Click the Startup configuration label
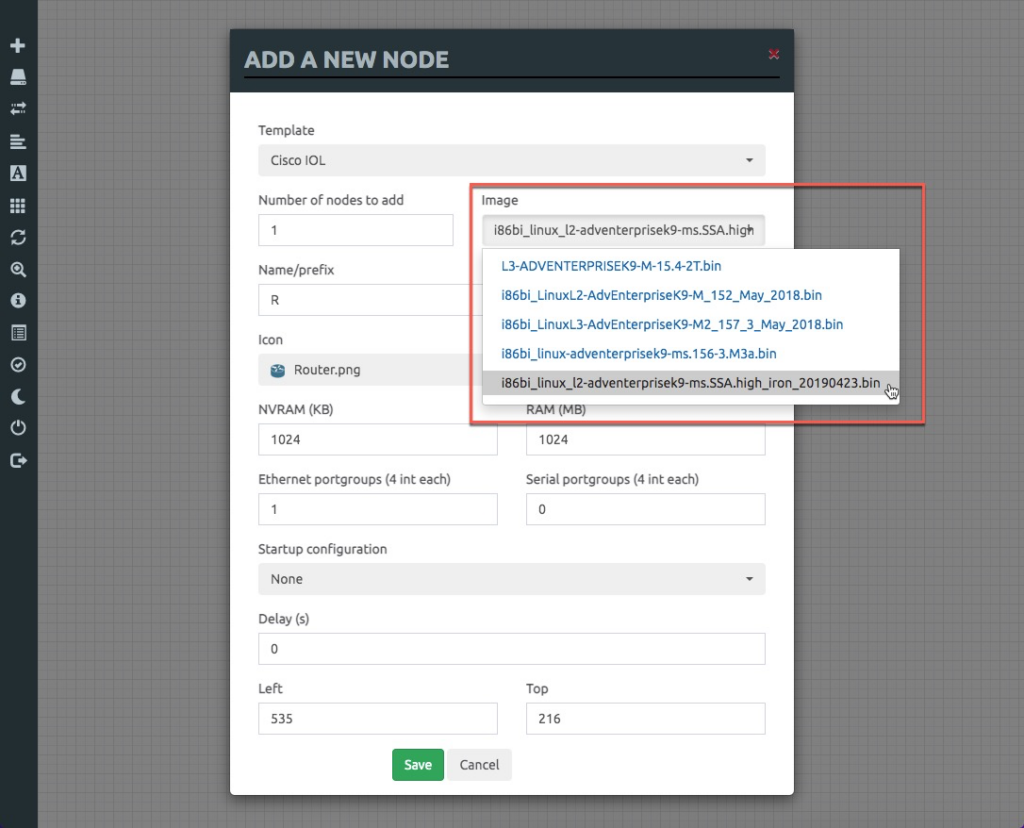Viewport: 1024px width, 828px height. (x=323, y=549)
